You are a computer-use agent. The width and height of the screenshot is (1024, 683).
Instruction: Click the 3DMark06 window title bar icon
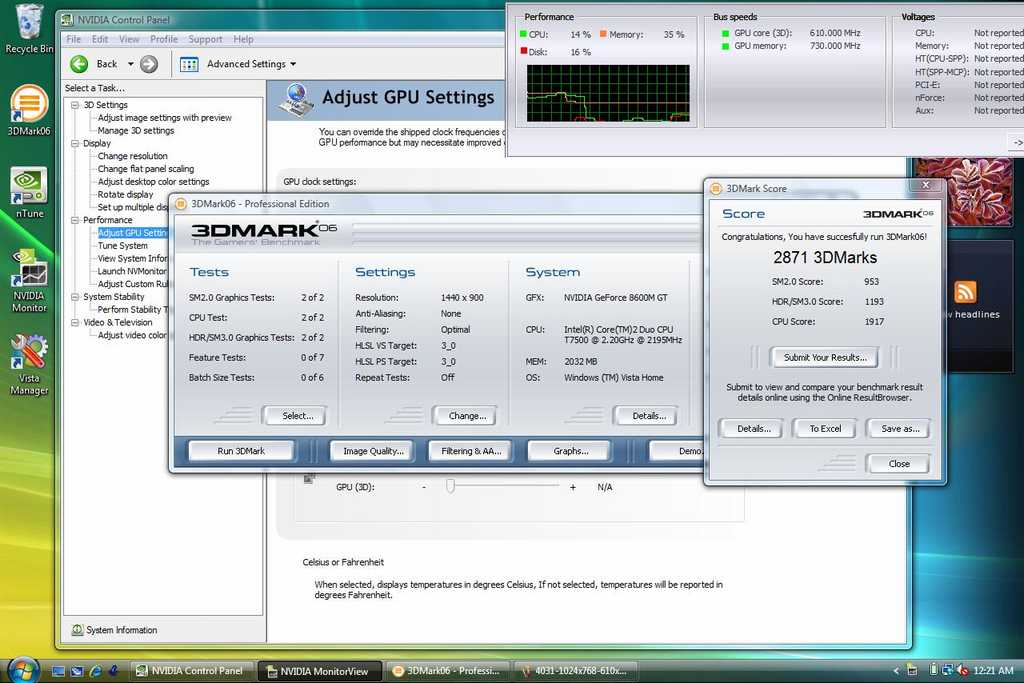[181, 204]
